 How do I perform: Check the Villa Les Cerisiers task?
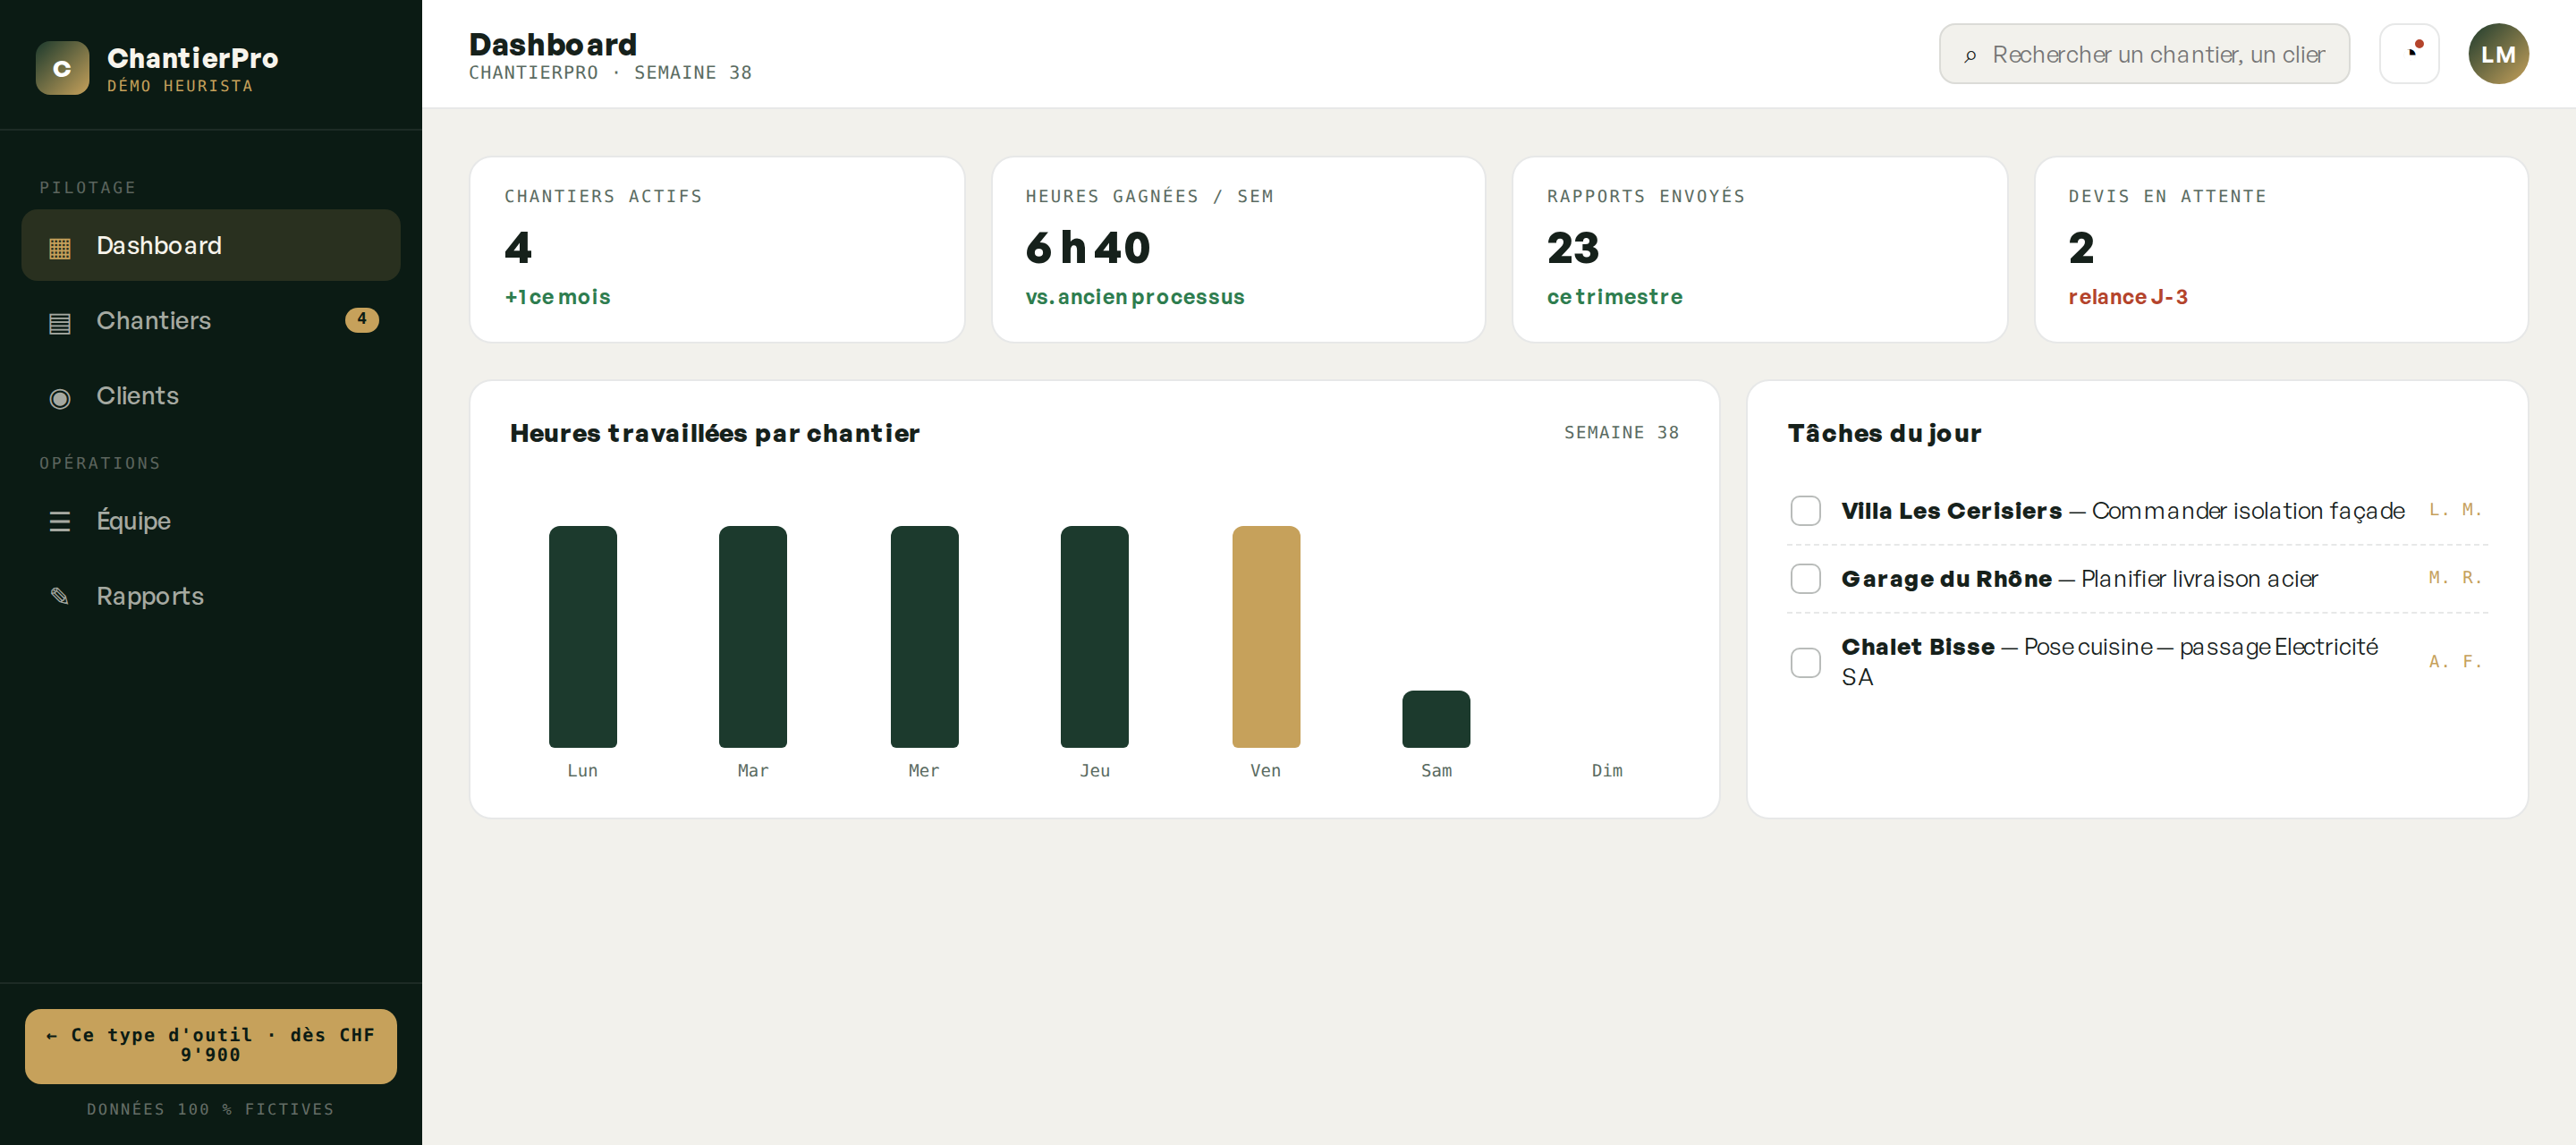(1805, 510)
